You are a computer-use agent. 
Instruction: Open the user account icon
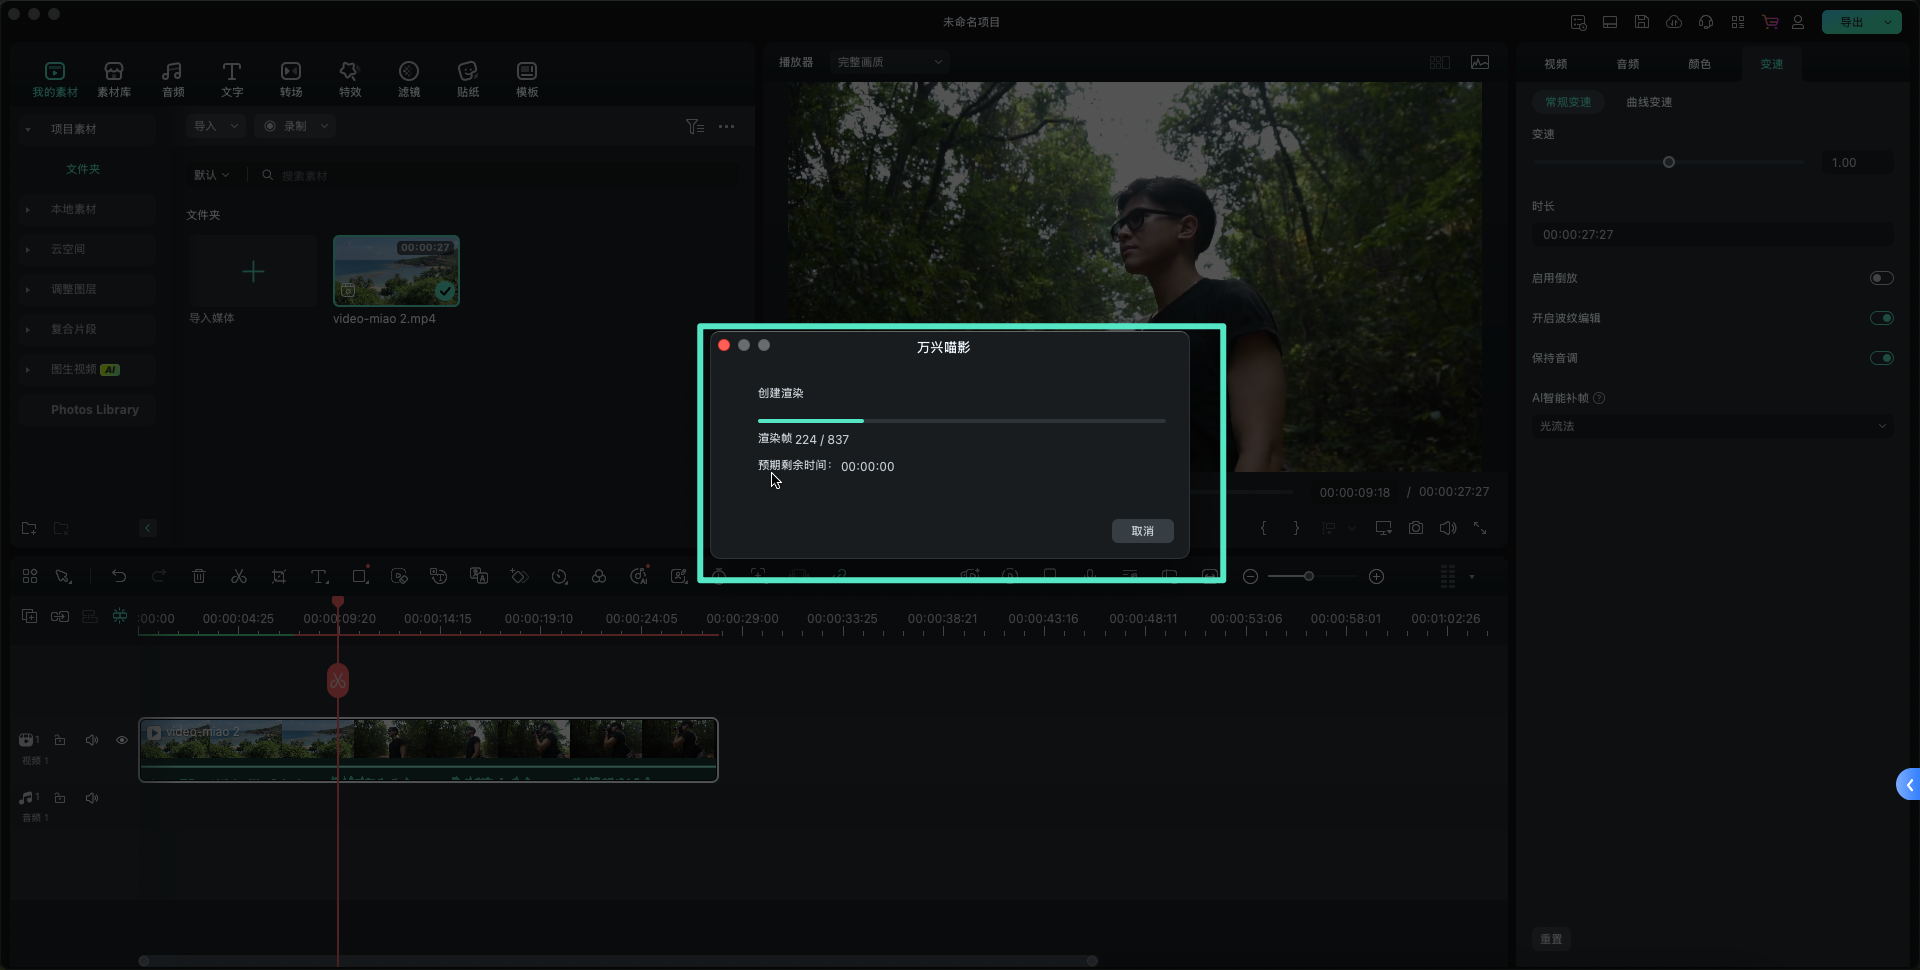(1798, 22)
